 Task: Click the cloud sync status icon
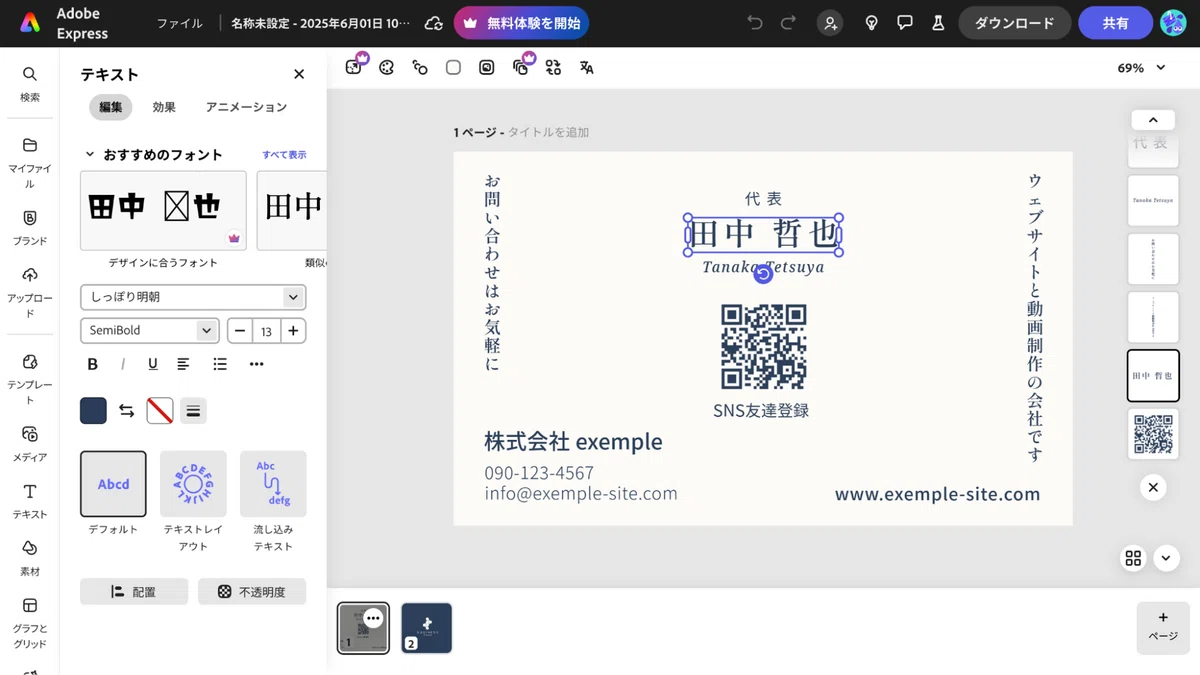tap(433, 23)
